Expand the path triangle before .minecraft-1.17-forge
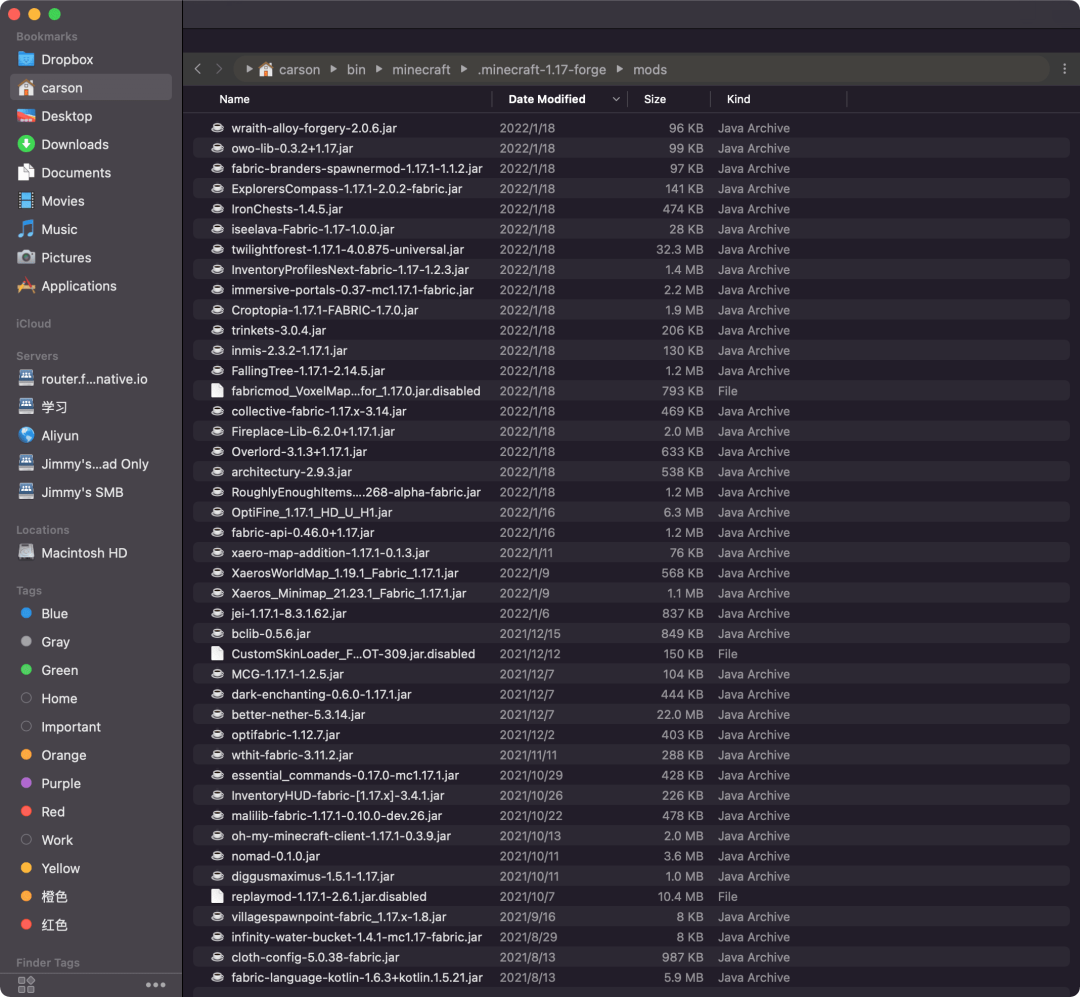 464,69
